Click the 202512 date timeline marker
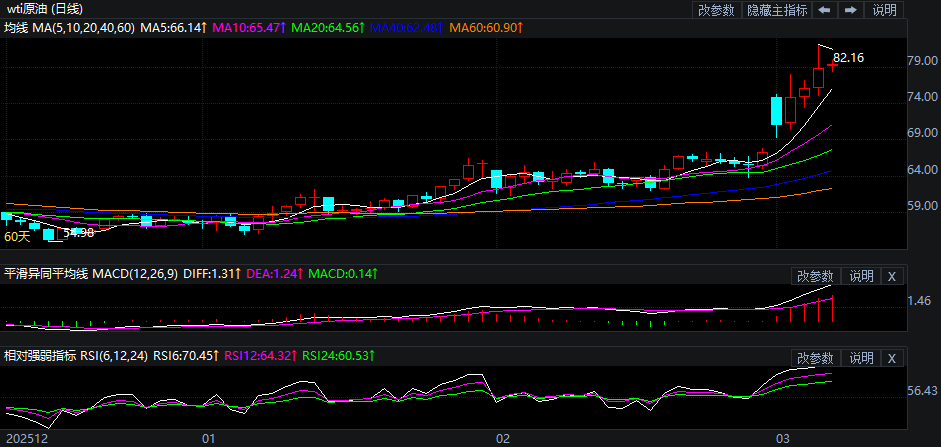Image resolution: width=941 pixels, height=447 pixels. pos(26,438)
